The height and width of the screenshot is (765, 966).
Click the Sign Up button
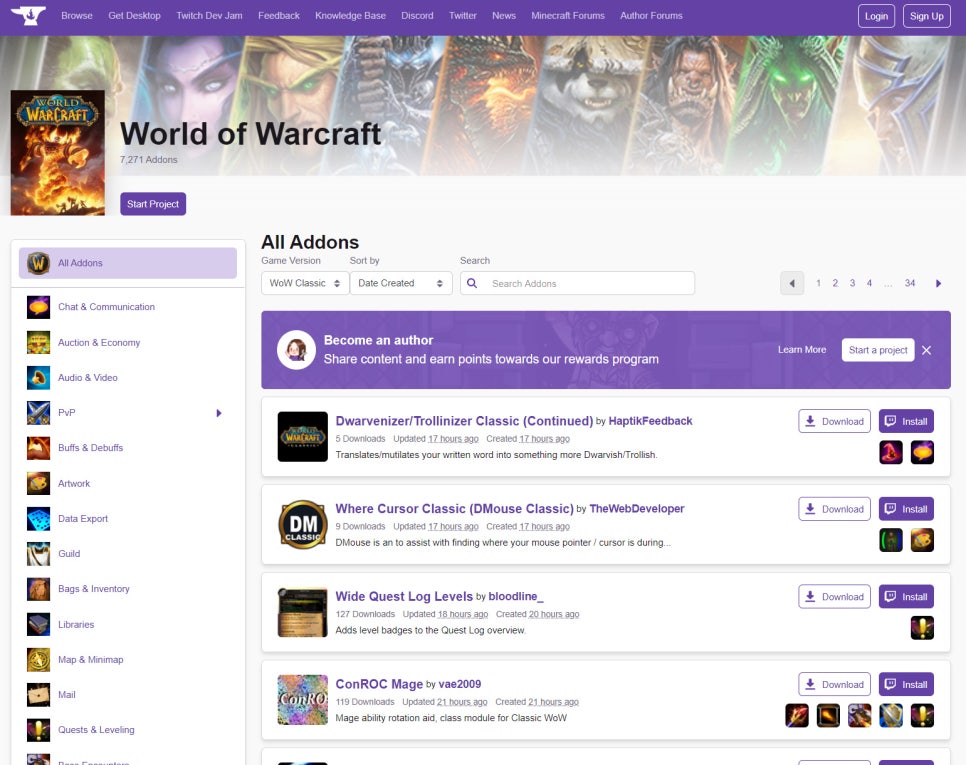(927, 16)
